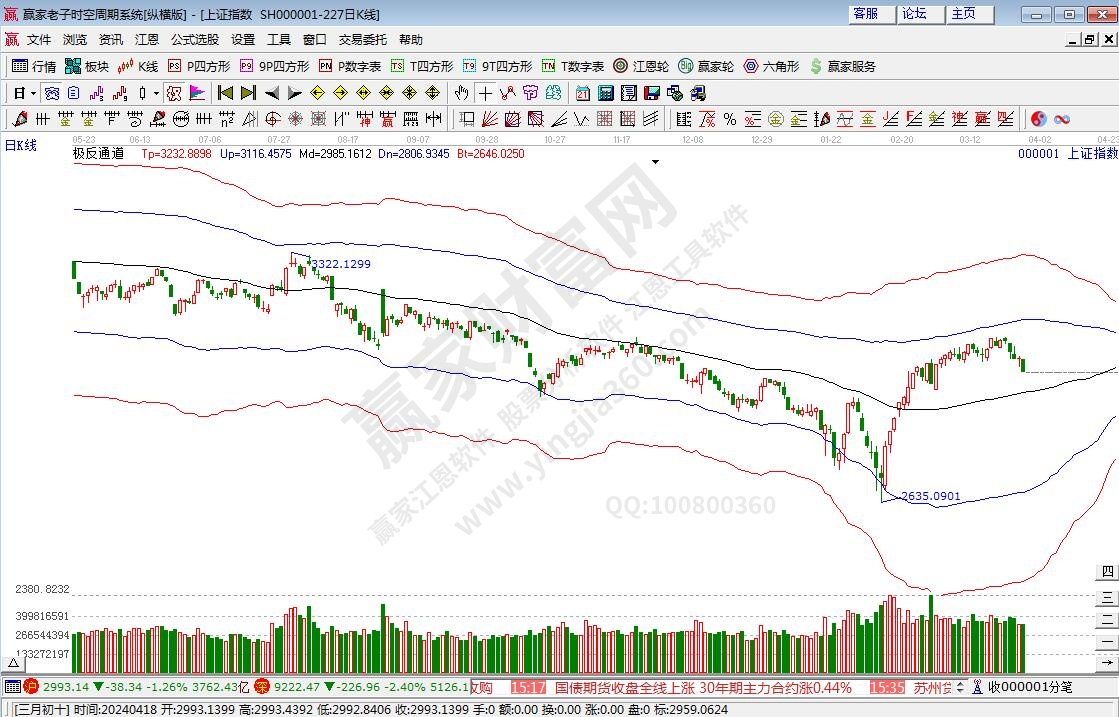Click the calculator icon in toolbar
The image size is (1119, 717).
(605, 93)
